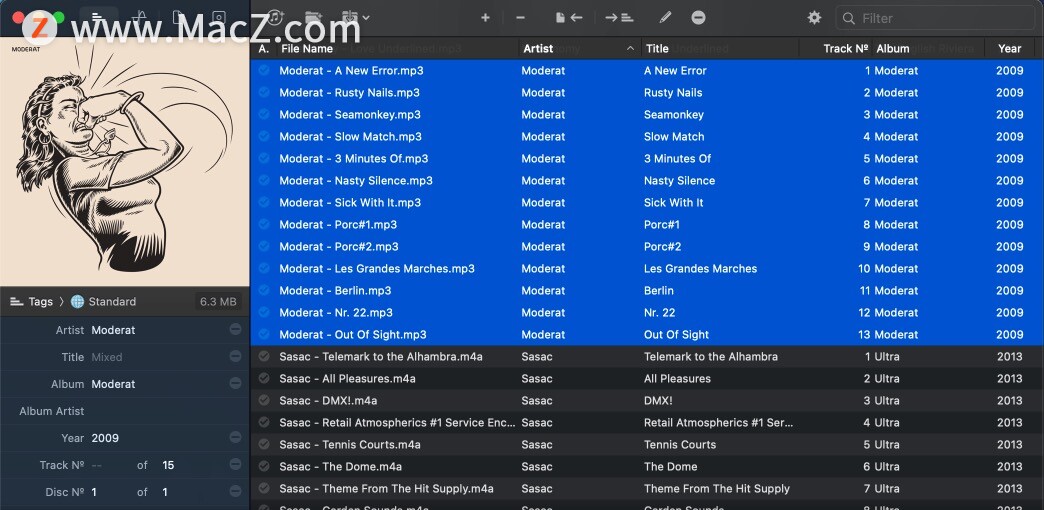Toggle checkmark for Out Of Sight.mp3 row
The width and height of the screenshot is (1044, 510).
pos(264,334)
